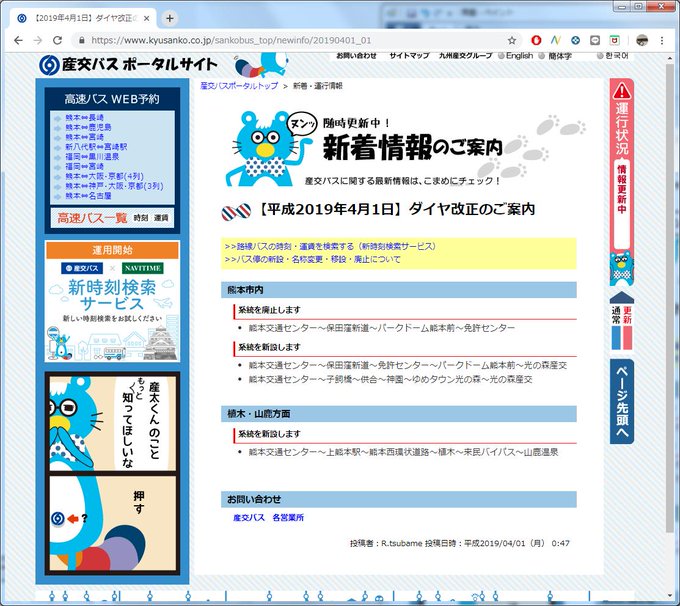Open the 新時刻検索サービス banner

coord(112,301)
